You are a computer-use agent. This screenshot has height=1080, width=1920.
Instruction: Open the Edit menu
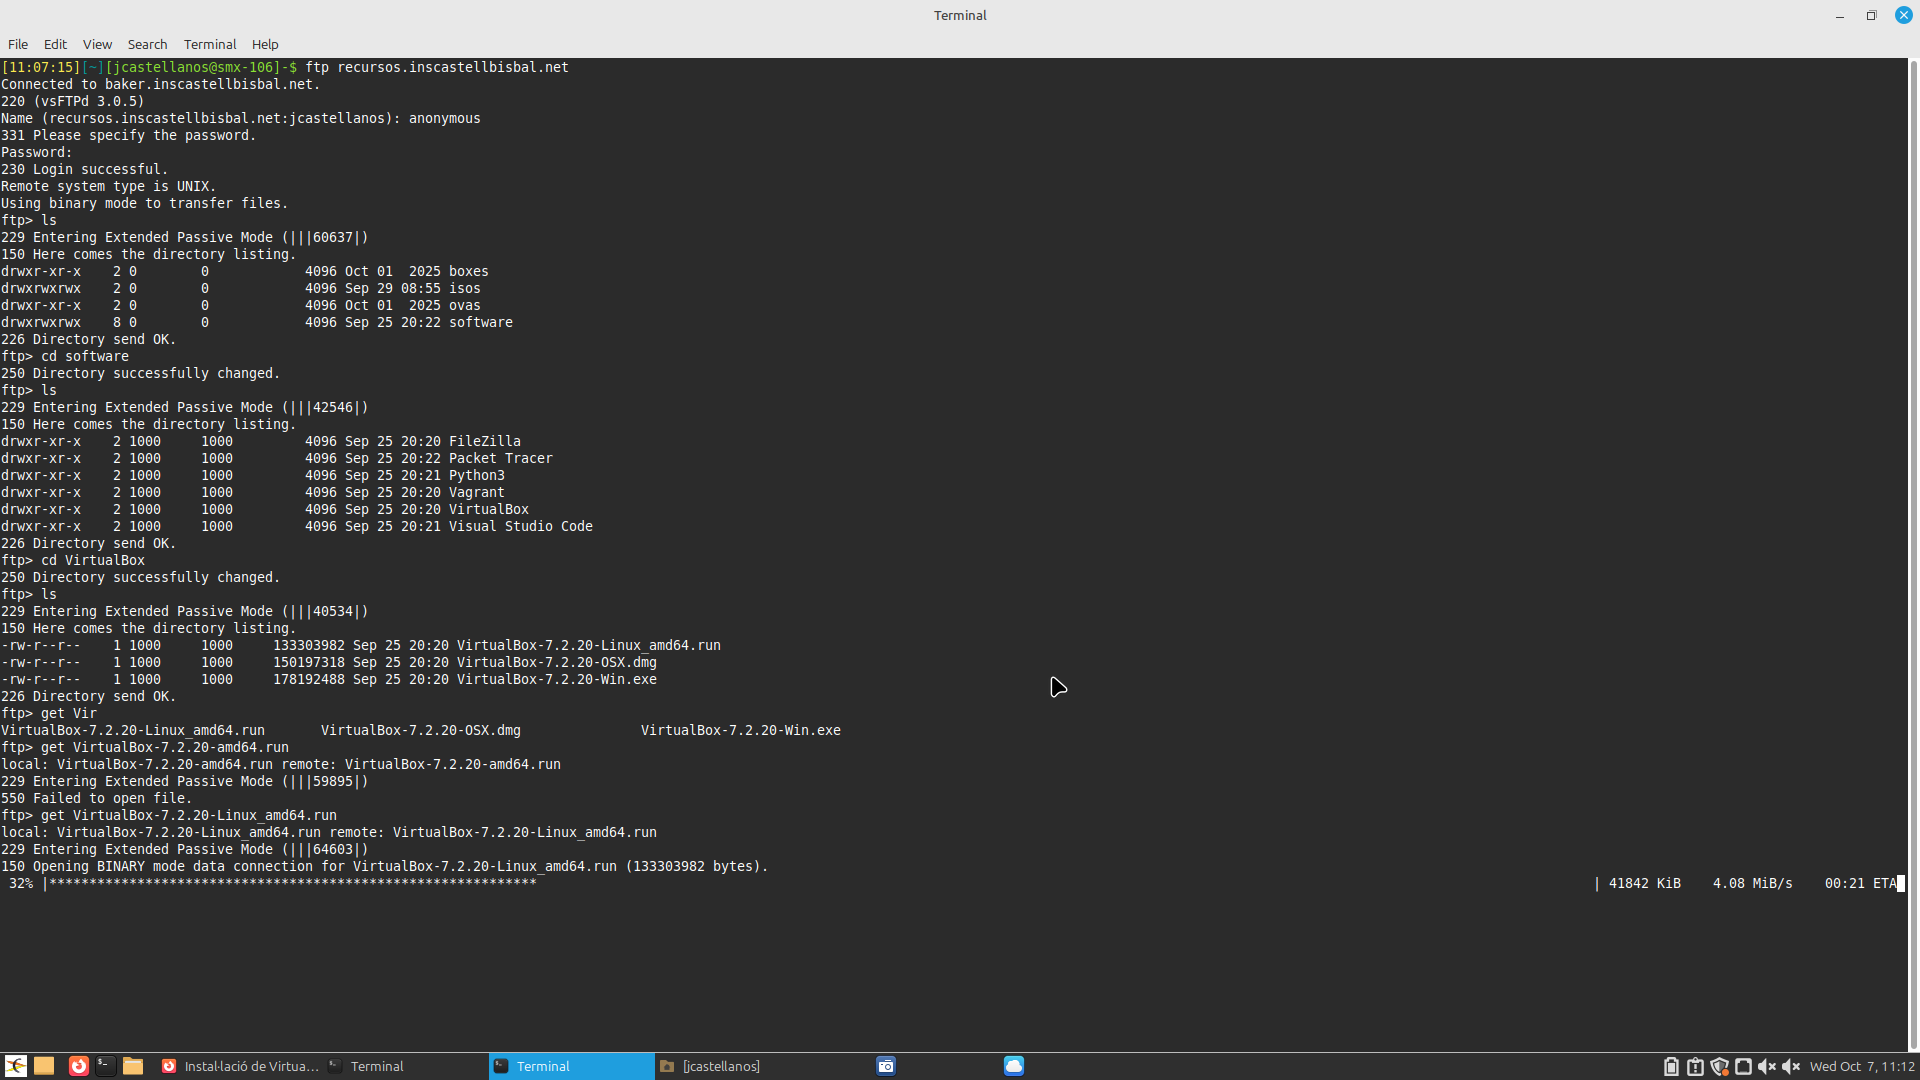tap(55, 44)
